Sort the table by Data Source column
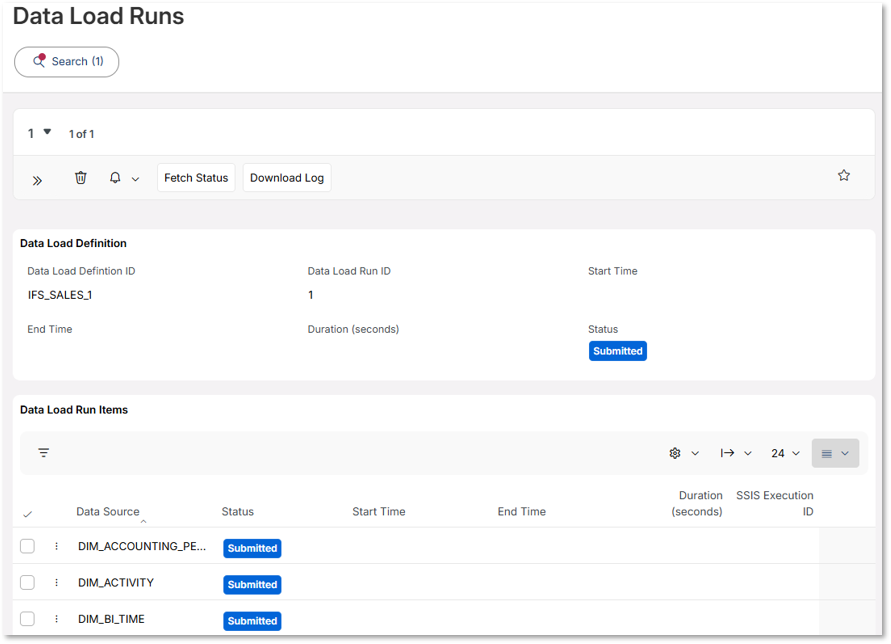Screen dimensions: 891x644 click(108, 511)
